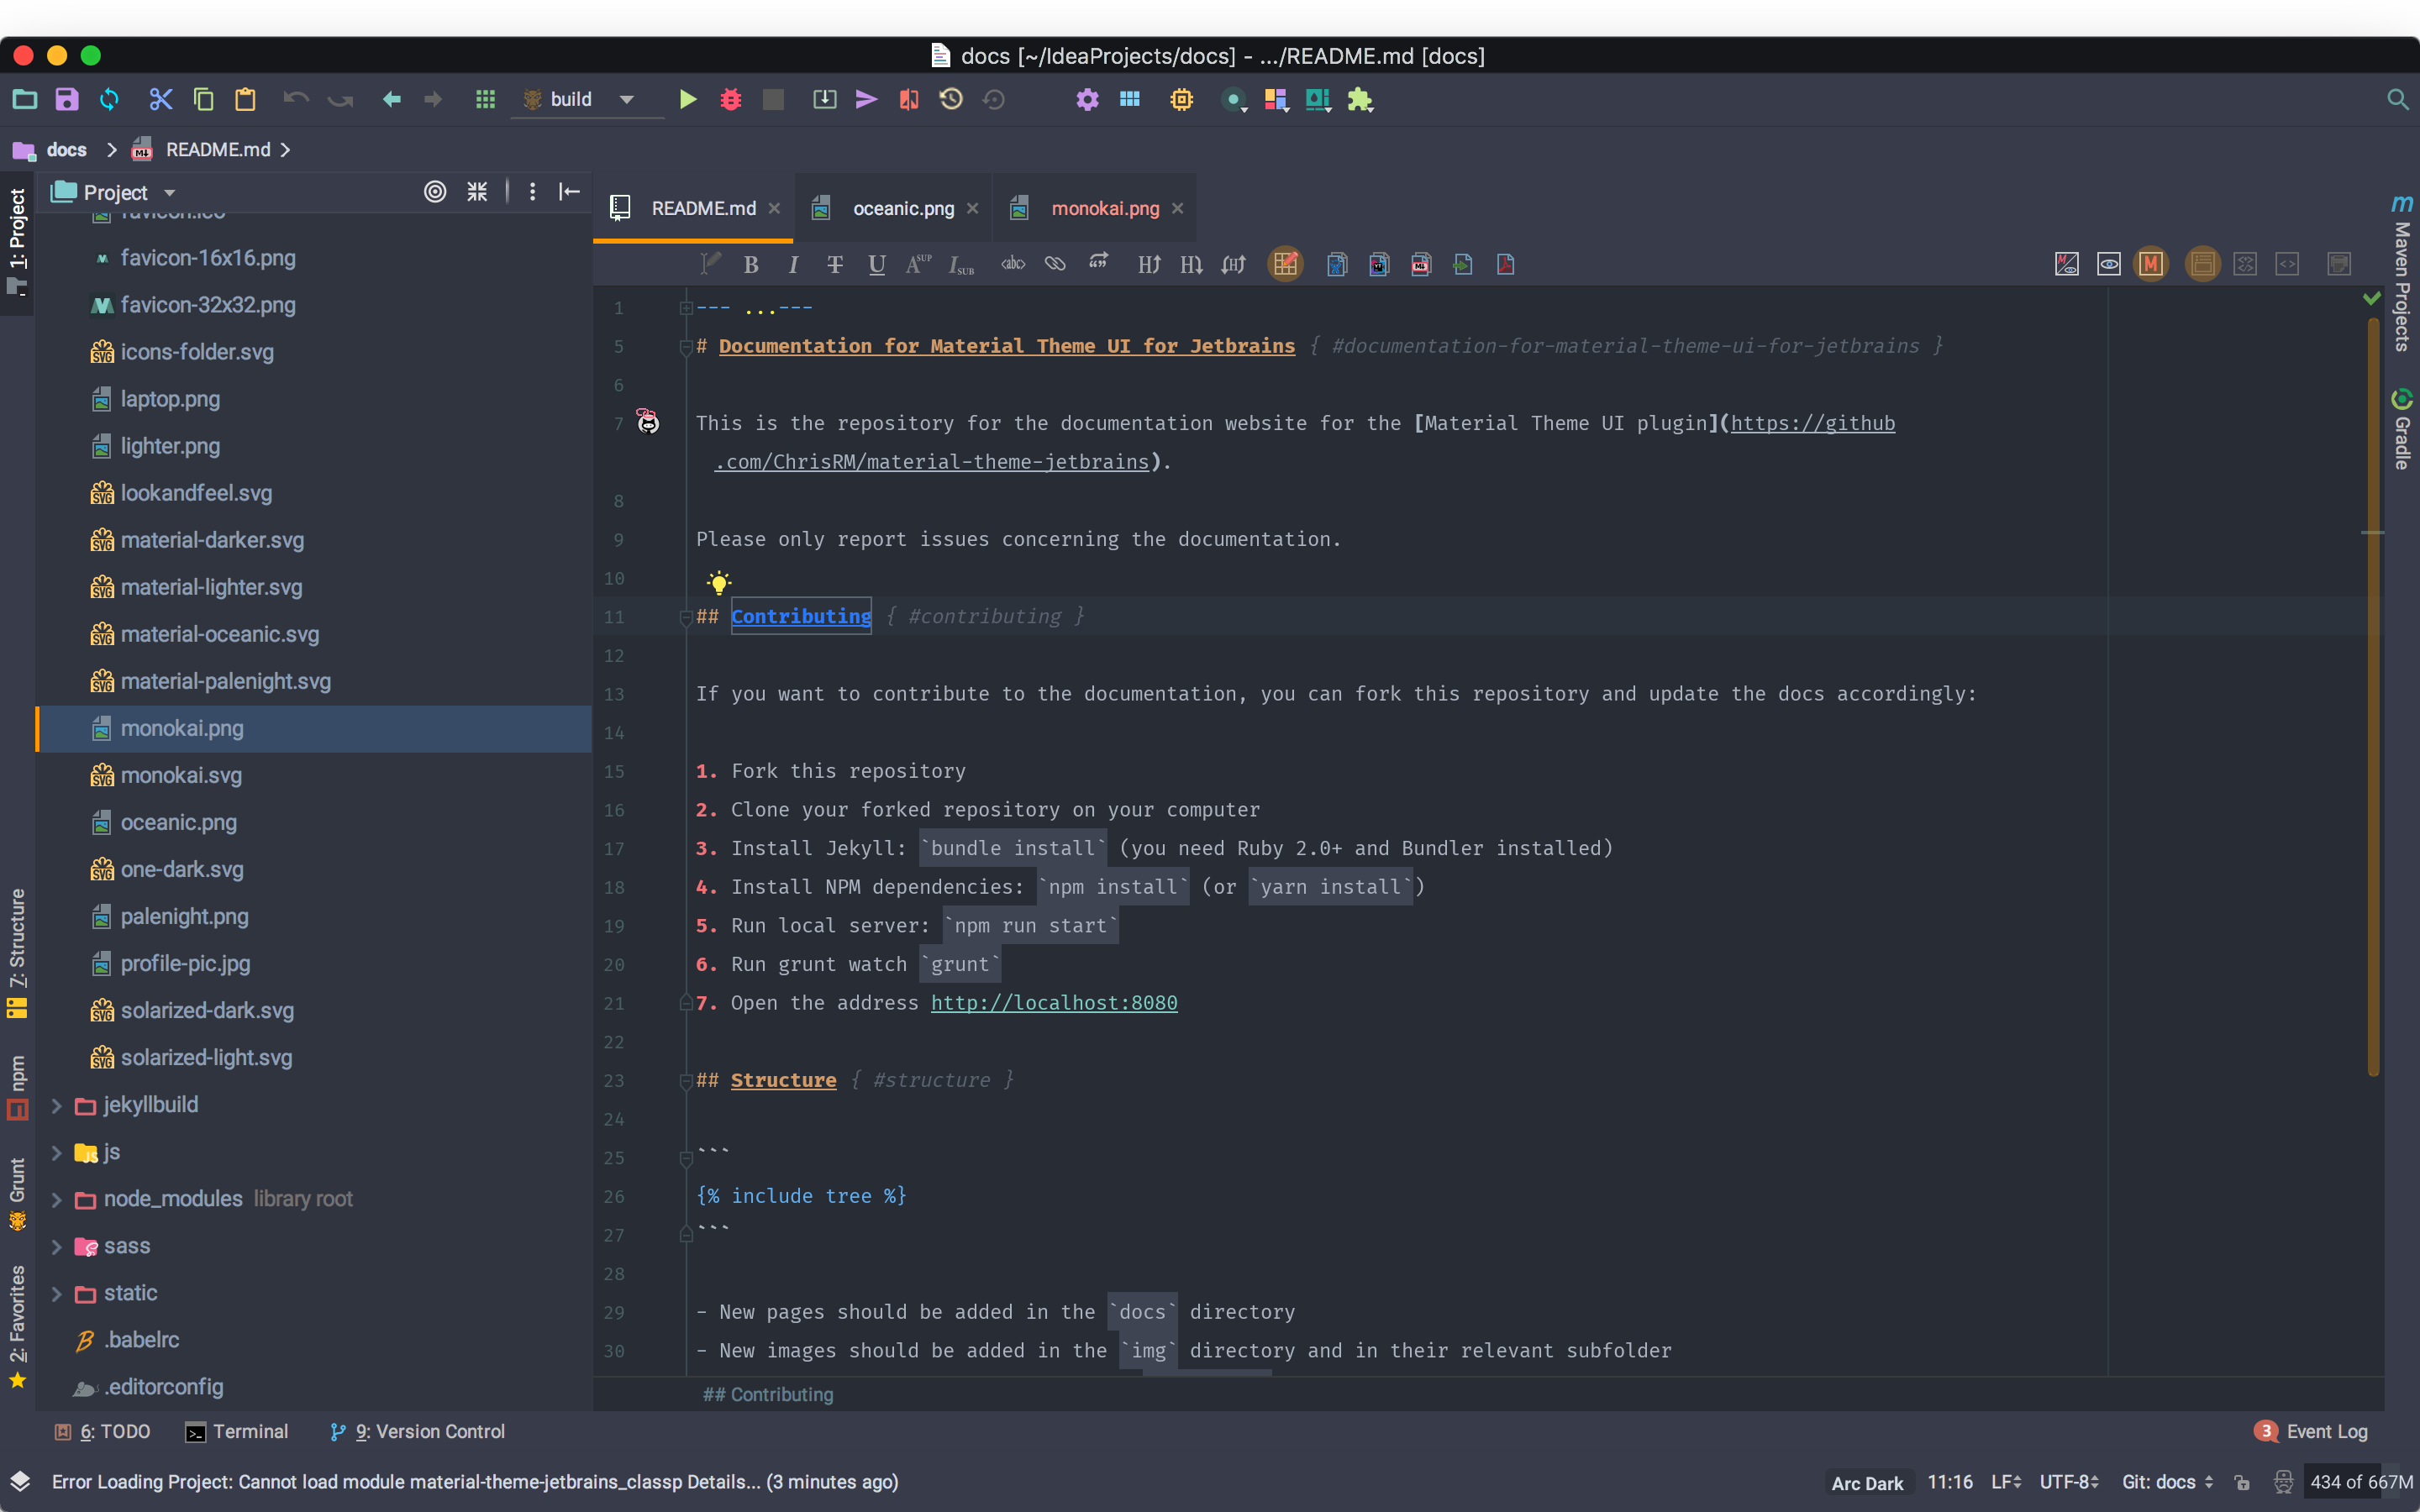The width and height of the screenshot is (2420, 1512).
Task: Click the green Run button
Action: pyautogui.click(x=688, y=100)
